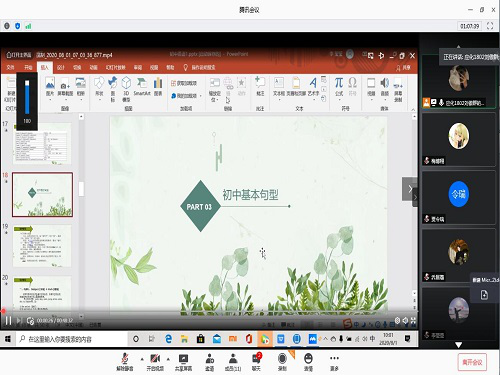Check the green network signal indicator
The image size is (500, 375).
click(28, 26)
